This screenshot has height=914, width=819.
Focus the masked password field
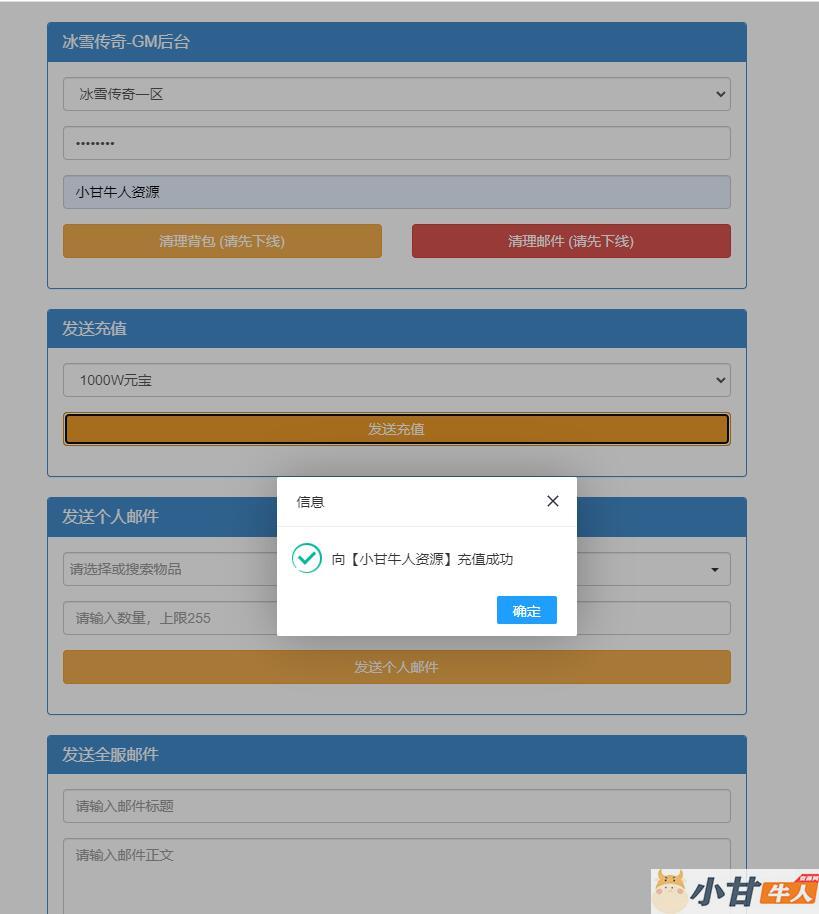click(x=396, y=143)
